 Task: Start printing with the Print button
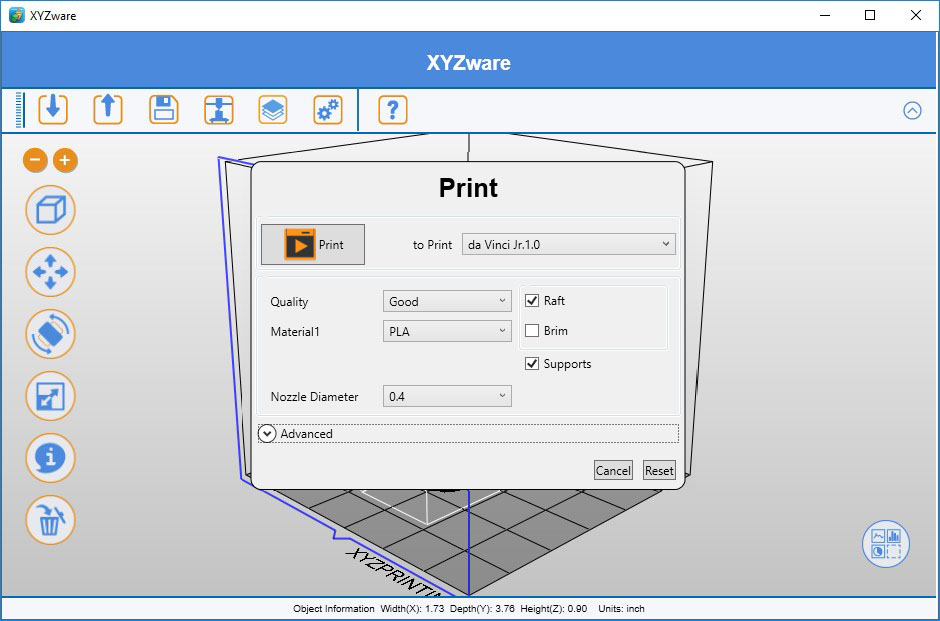(x=312, y=245)
